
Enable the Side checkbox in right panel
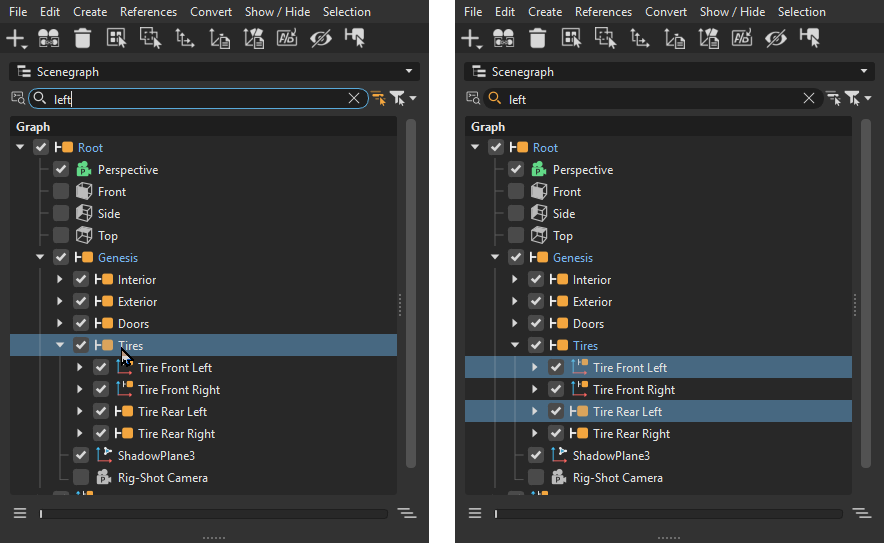coord(516,213)
